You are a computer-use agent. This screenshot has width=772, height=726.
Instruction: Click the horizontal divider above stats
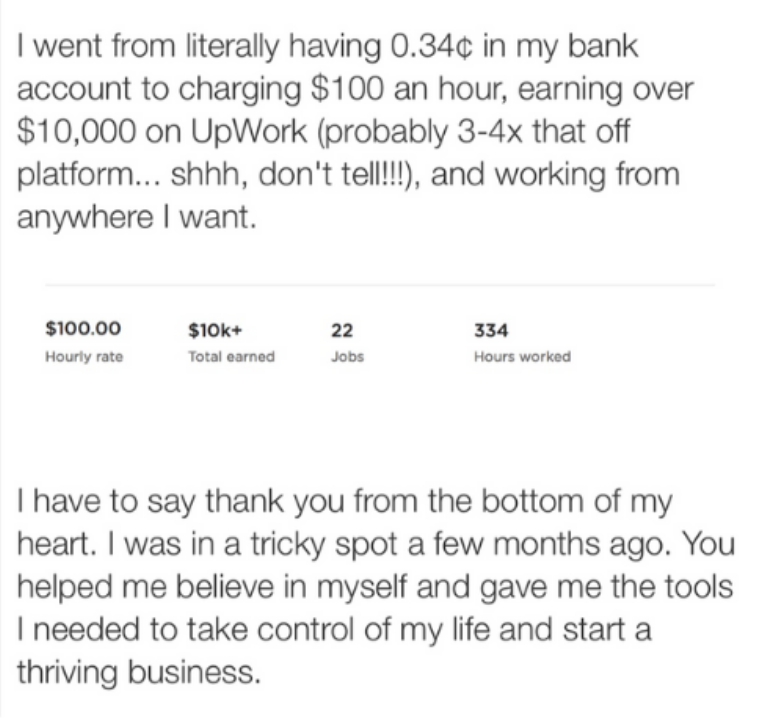[x=380, y=284]
